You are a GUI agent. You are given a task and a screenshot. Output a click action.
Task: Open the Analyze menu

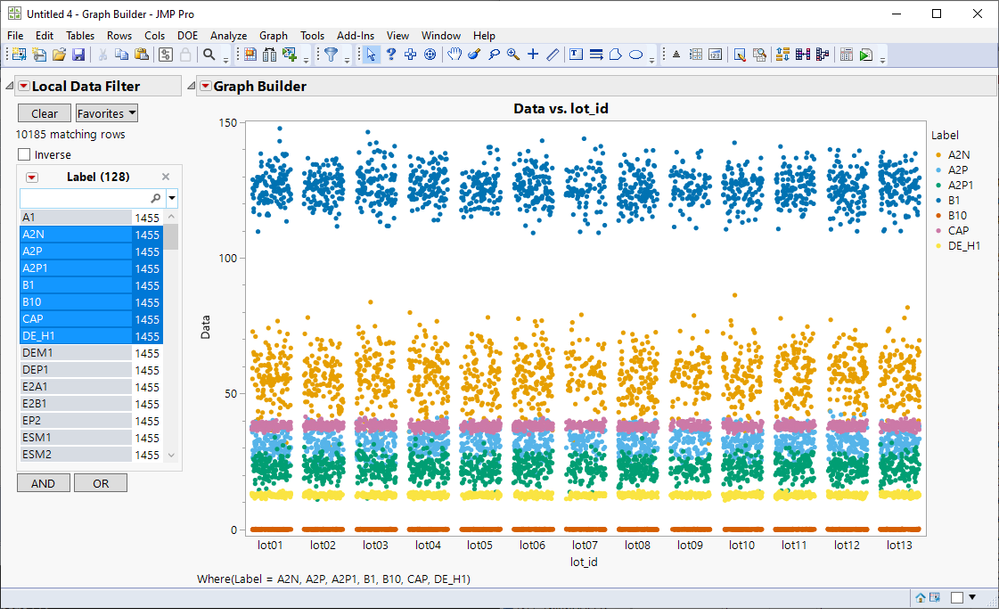228,36
